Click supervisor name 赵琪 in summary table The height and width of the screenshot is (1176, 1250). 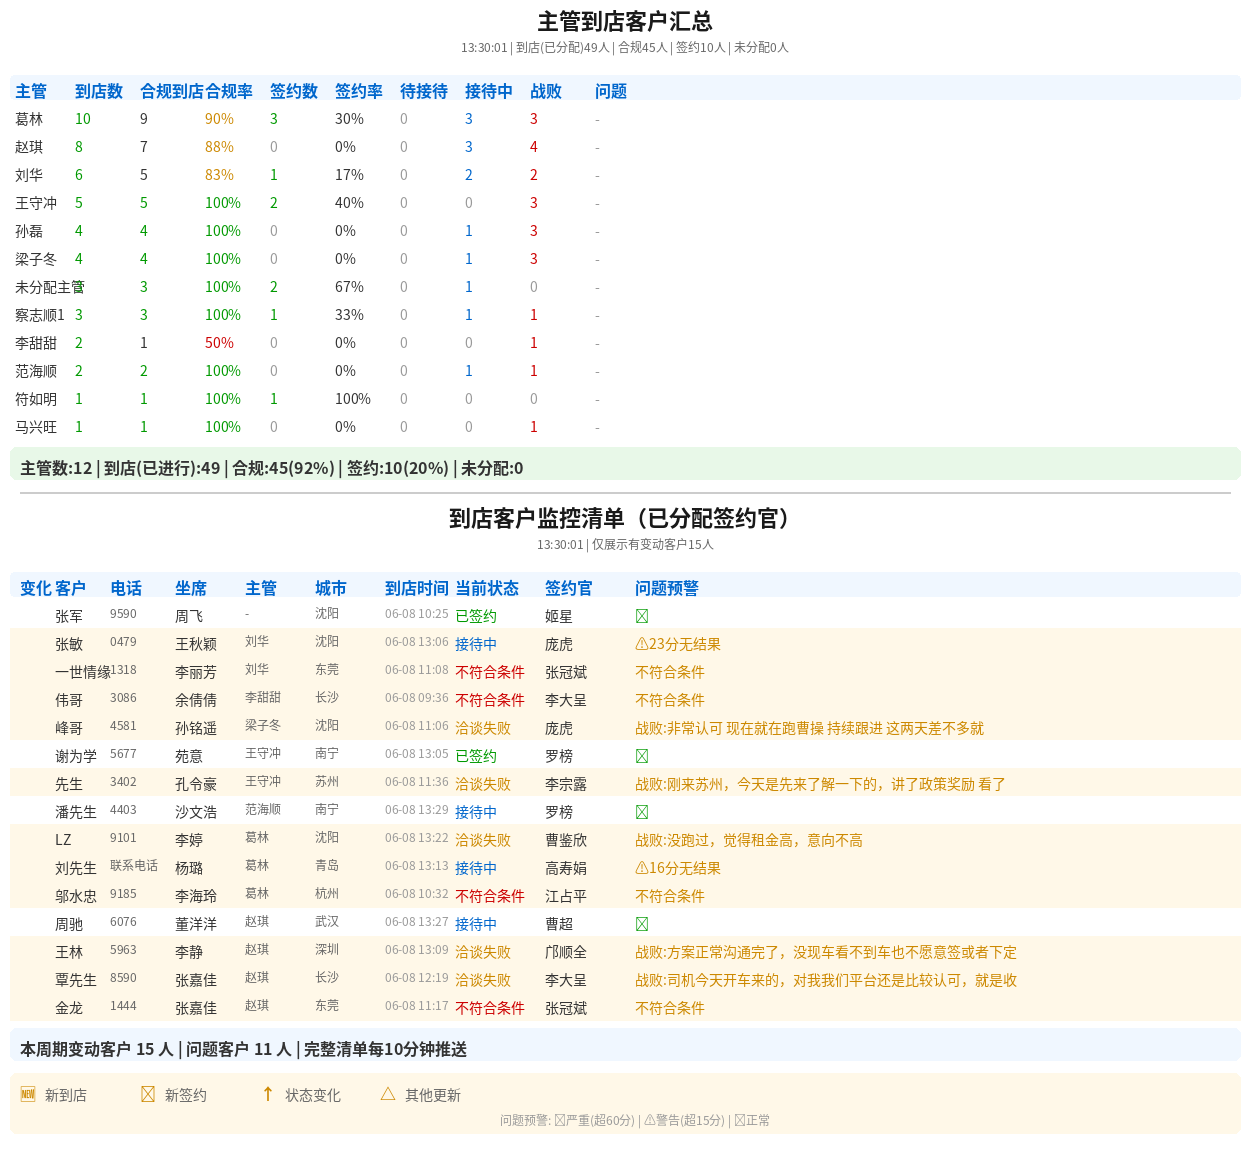(29, 147)
